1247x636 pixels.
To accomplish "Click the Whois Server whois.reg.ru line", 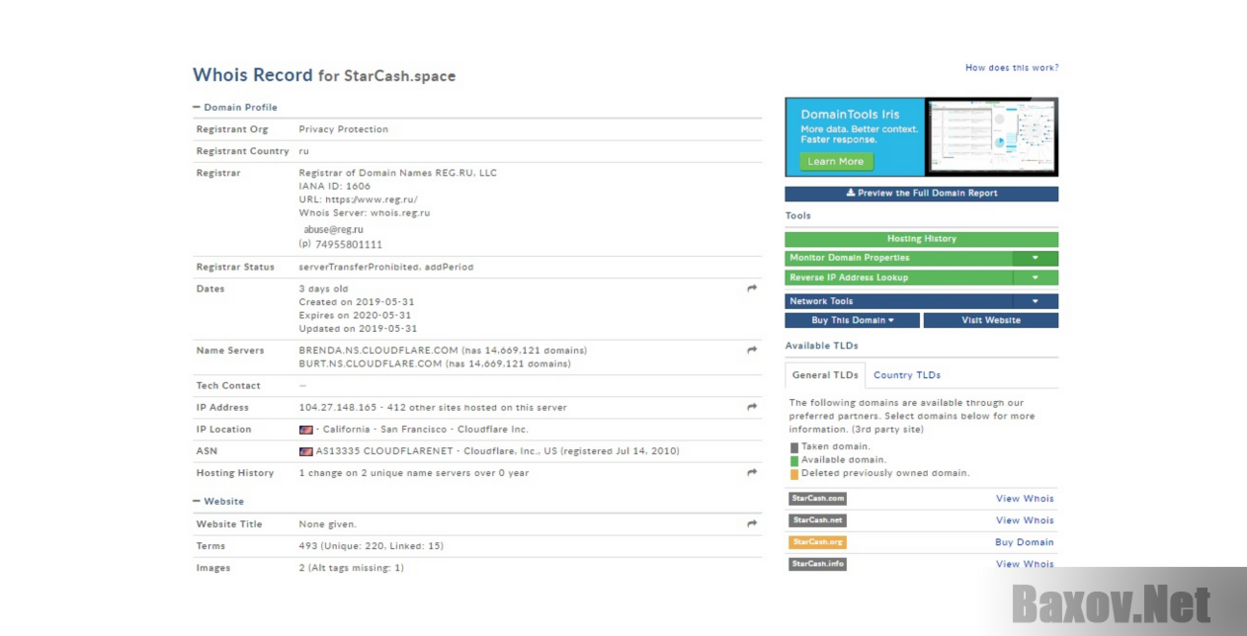I will point(364,213).
